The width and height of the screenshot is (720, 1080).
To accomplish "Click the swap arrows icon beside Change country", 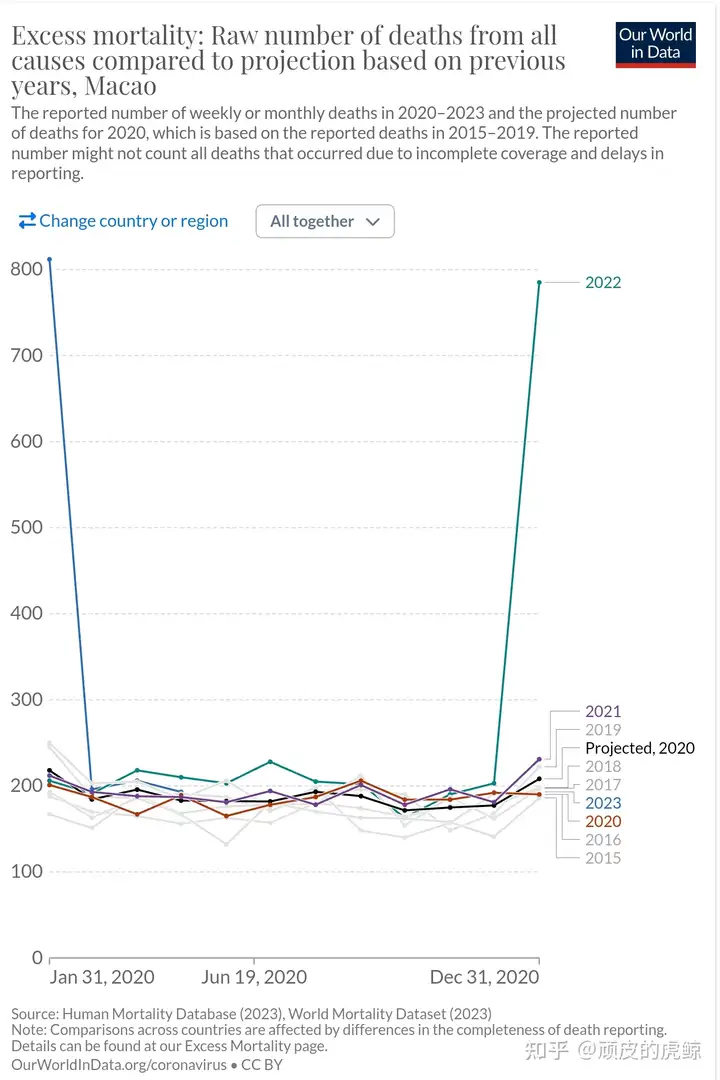I will (27, 220).
